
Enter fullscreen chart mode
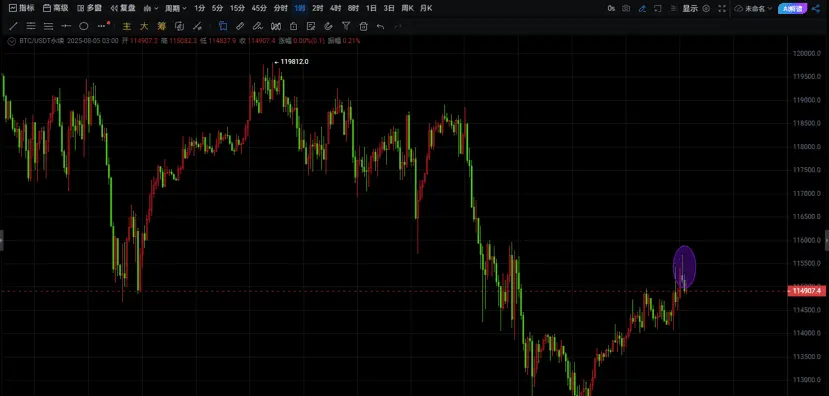tap(722, 8)
